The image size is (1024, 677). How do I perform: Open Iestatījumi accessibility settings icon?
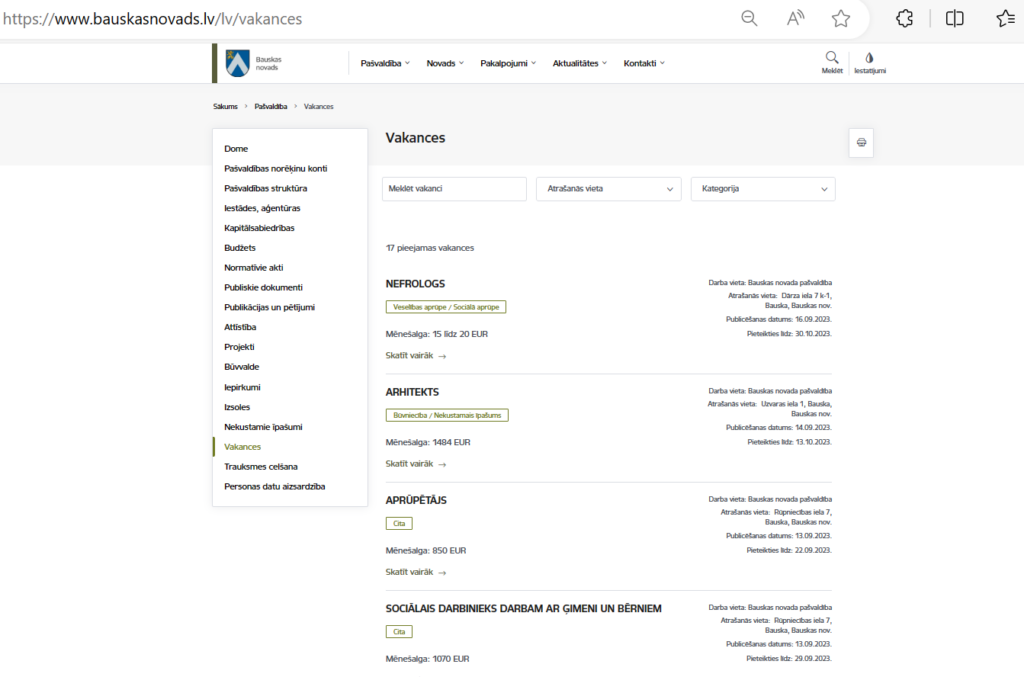(869, 58)
